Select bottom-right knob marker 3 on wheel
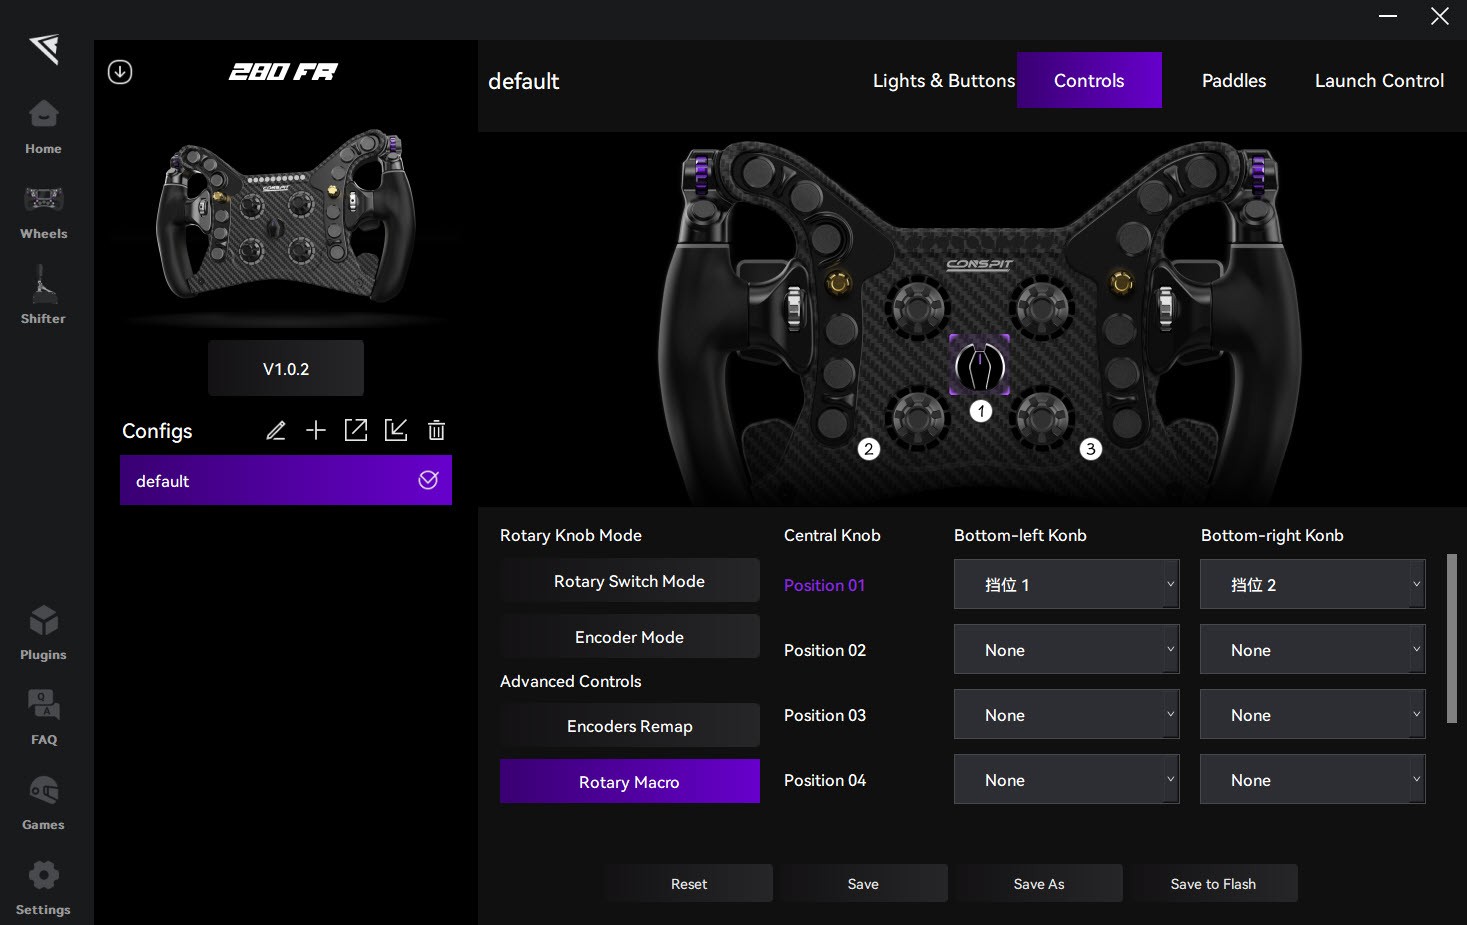Viewport: 1467px width, 925px height. coord(1091,449)
